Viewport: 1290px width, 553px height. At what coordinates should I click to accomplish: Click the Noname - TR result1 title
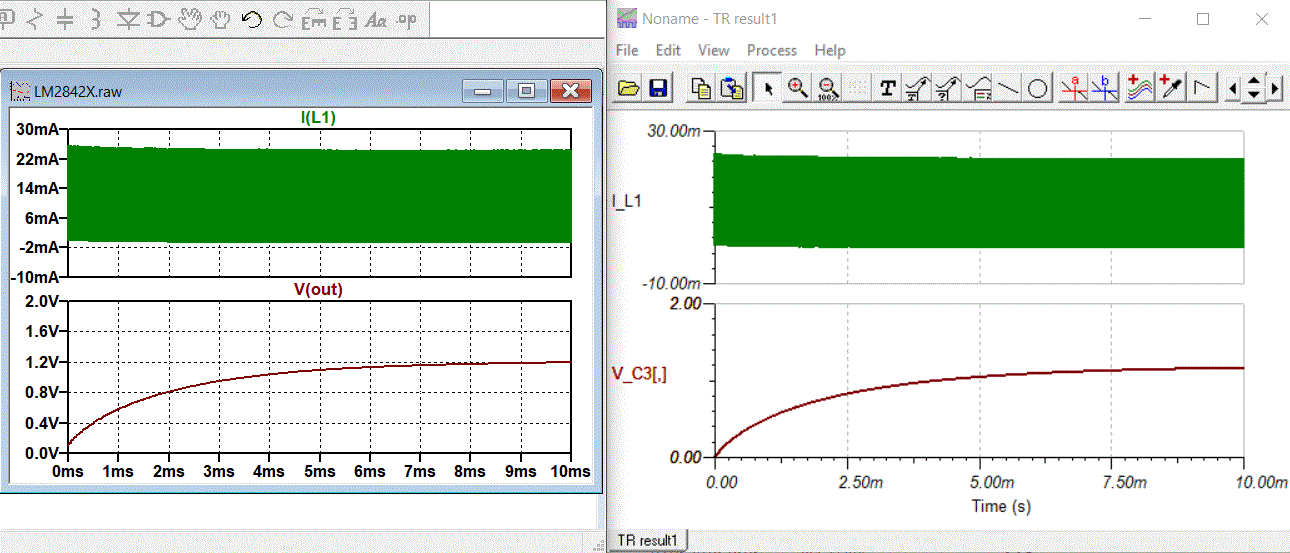pyautogui.click(x=710, y=19)
